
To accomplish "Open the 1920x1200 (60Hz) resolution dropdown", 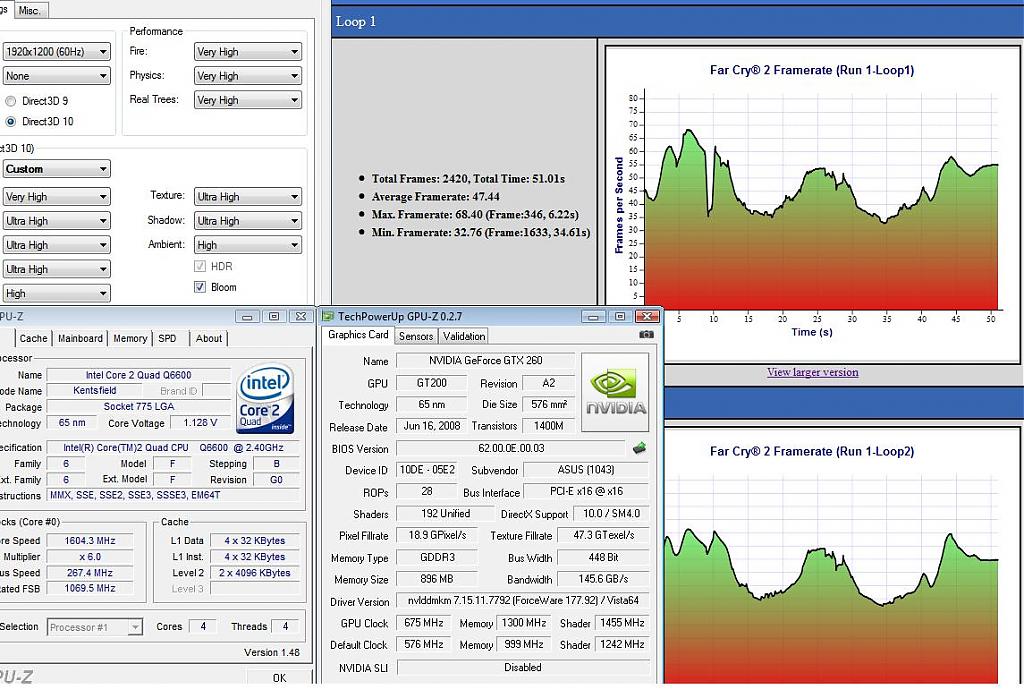I will [56, 52].
